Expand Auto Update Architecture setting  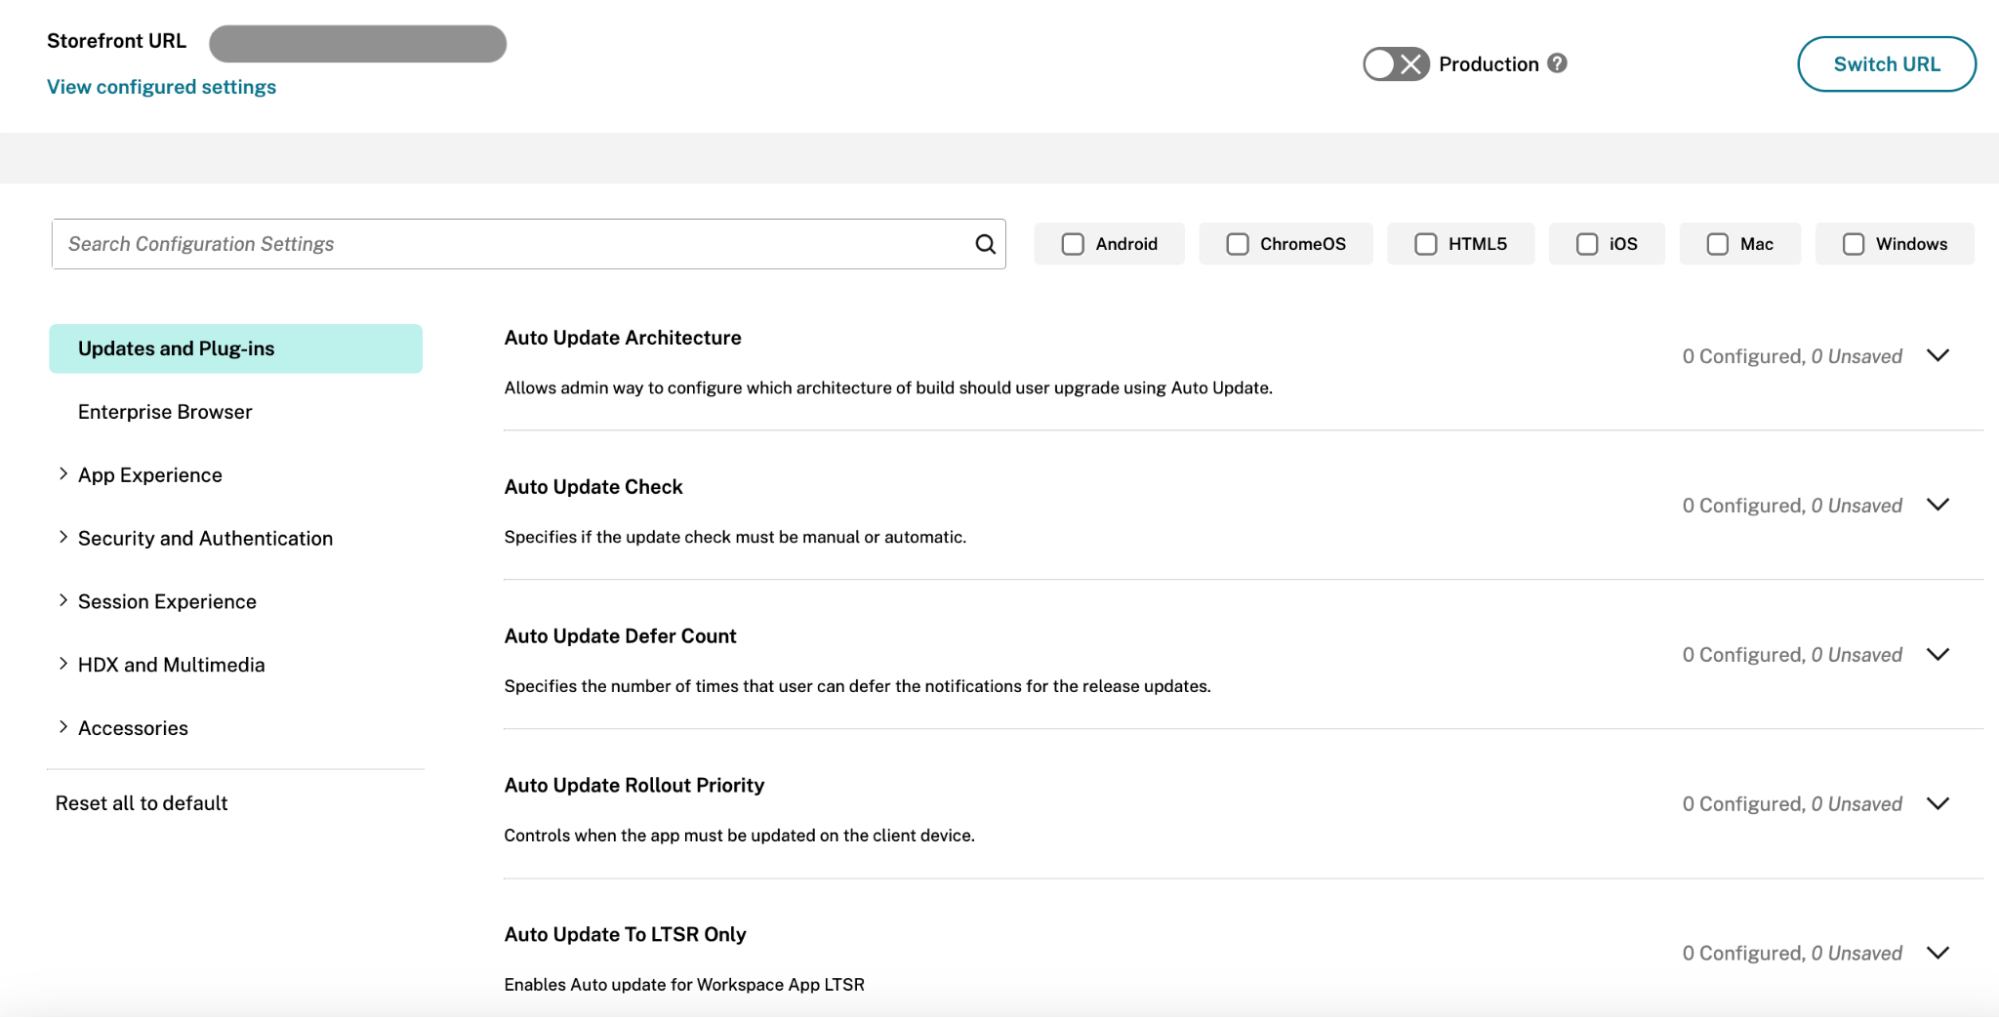coord(1937,356)
